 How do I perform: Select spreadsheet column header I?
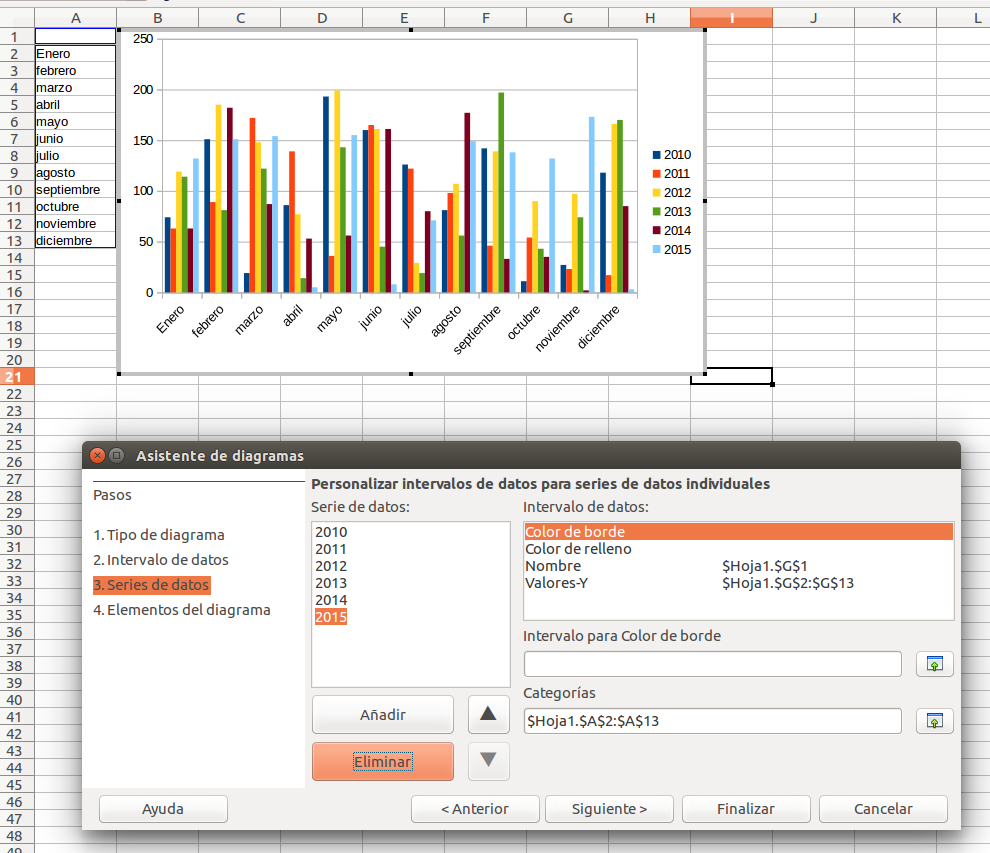click(x=731, y=17)
